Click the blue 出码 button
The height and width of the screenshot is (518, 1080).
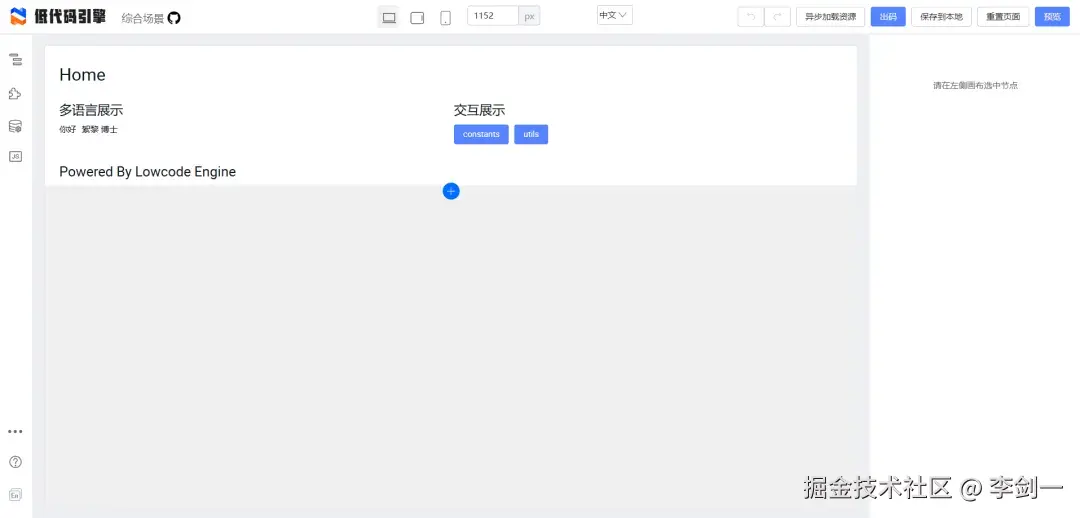pyautogui.click(x=888, y=17)
